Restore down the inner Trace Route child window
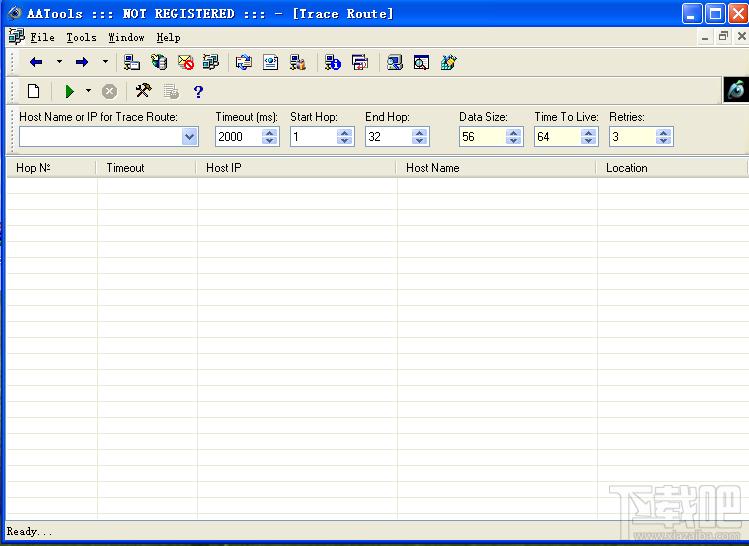 (x=723, y=36)
